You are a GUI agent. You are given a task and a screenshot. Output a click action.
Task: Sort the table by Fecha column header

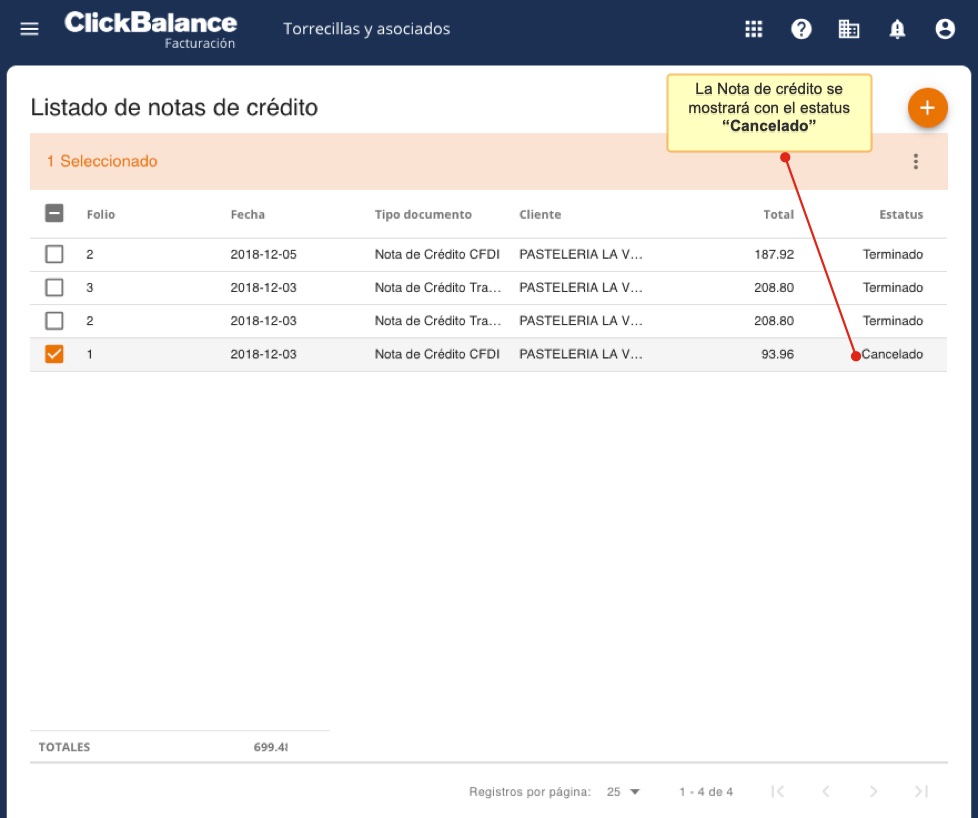point(247,215)
